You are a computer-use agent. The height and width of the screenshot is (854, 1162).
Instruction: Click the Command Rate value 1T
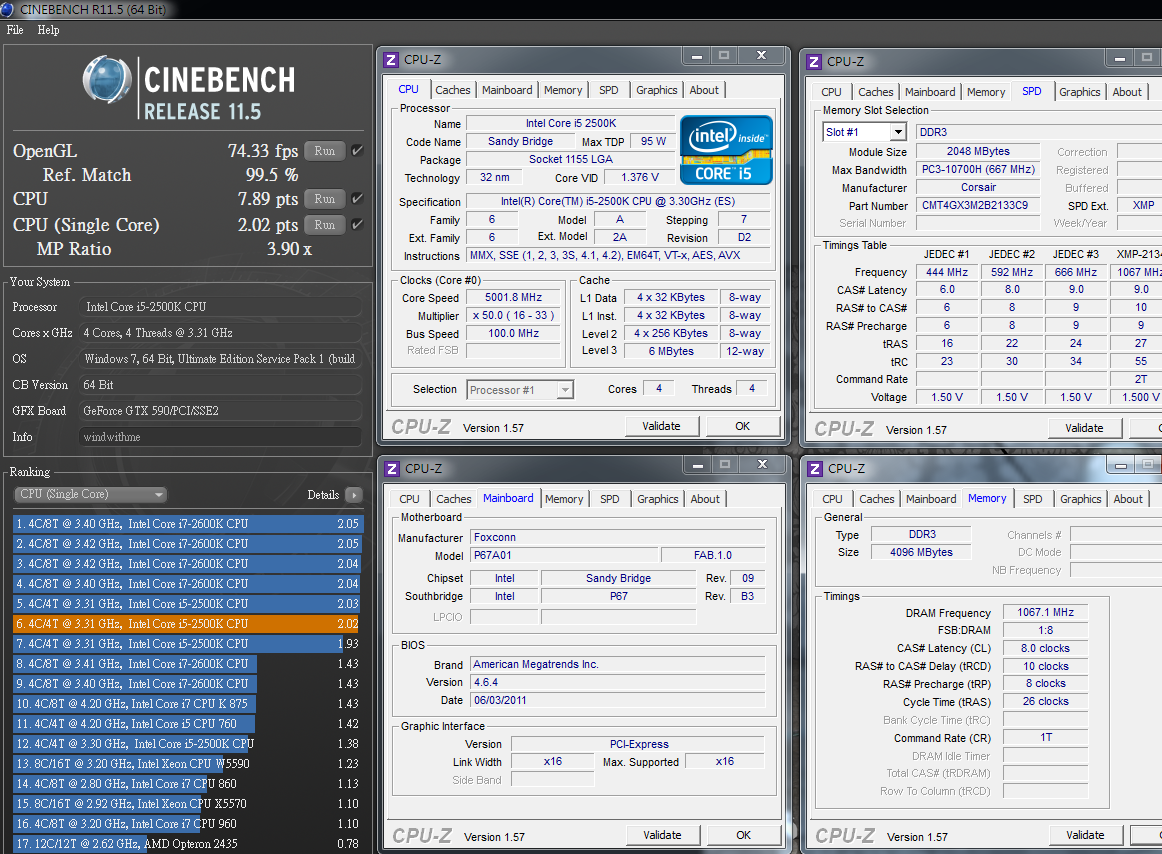click(1045, 737)
